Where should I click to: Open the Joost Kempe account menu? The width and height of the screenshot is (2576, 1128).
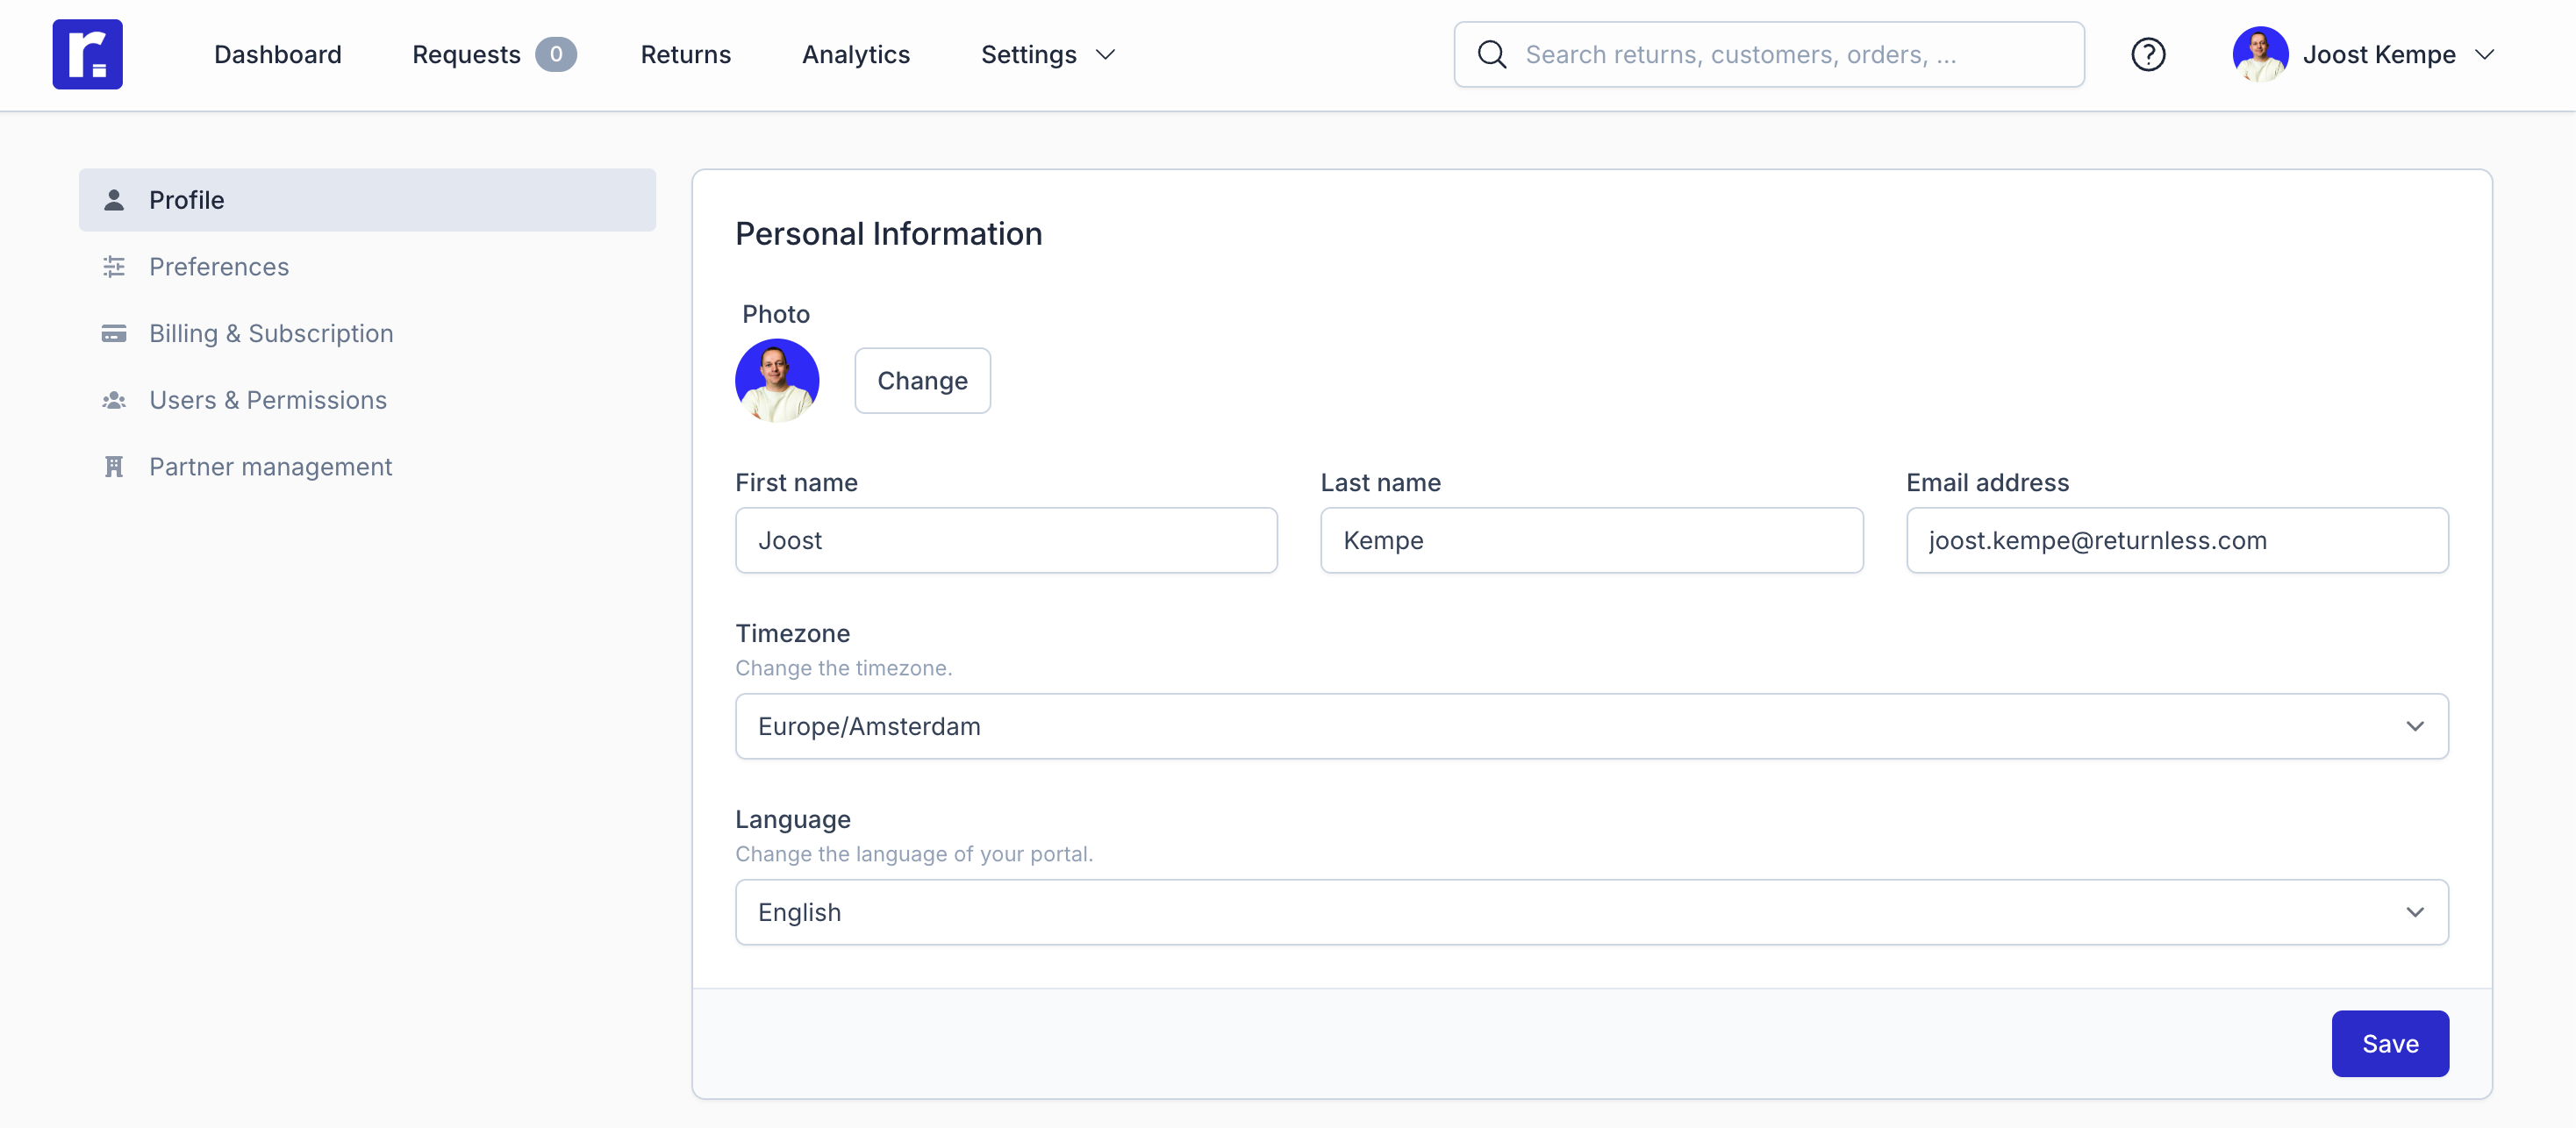click(2380, 54)
